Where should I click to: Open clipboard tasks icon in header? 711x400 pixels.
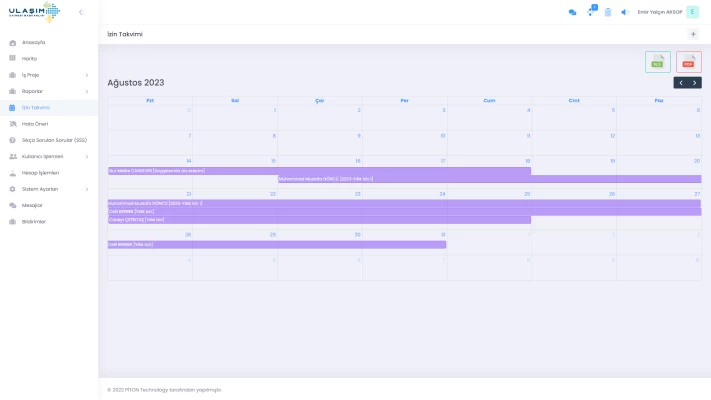608,12
